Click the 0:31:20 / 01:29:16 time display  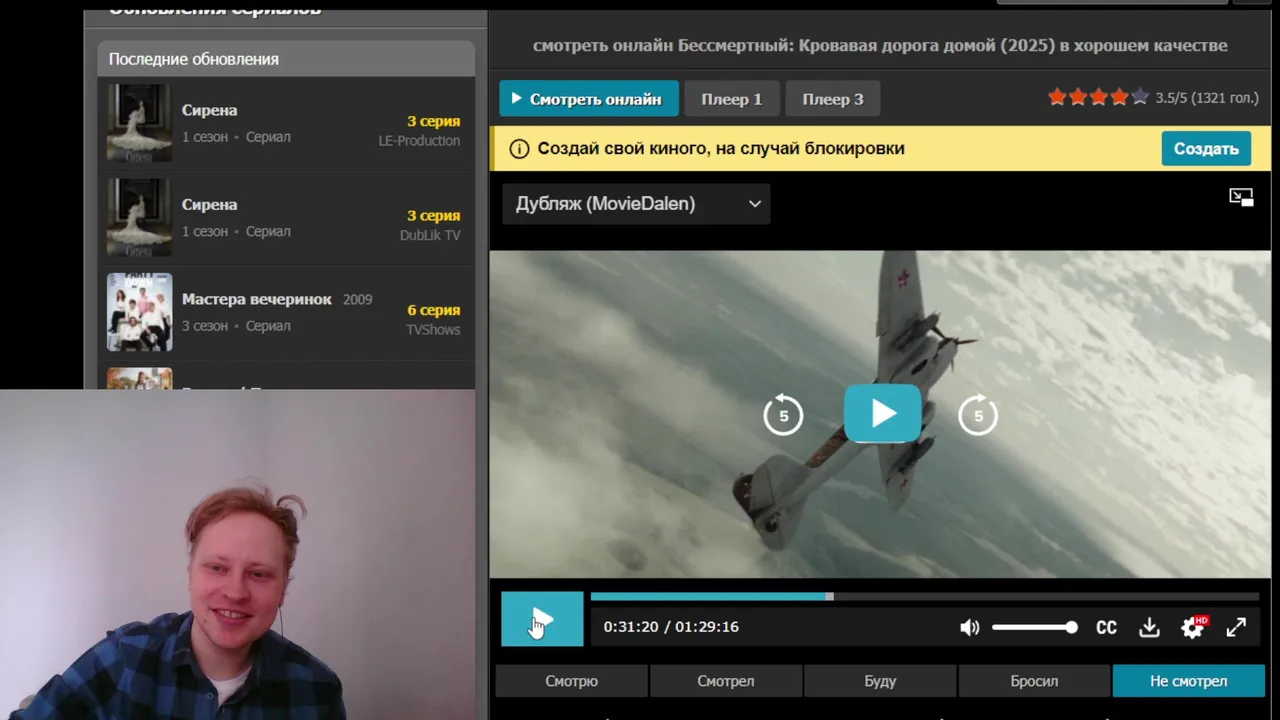coord(671,627)
